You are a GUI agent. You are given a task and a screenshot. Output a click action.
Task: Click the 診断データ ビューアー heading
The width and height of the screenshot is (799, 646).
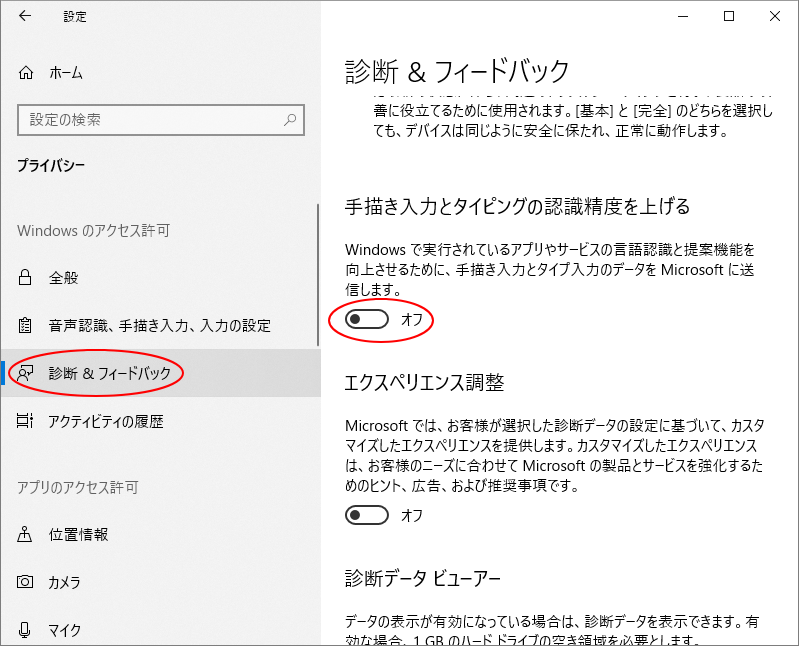(422, 579)
